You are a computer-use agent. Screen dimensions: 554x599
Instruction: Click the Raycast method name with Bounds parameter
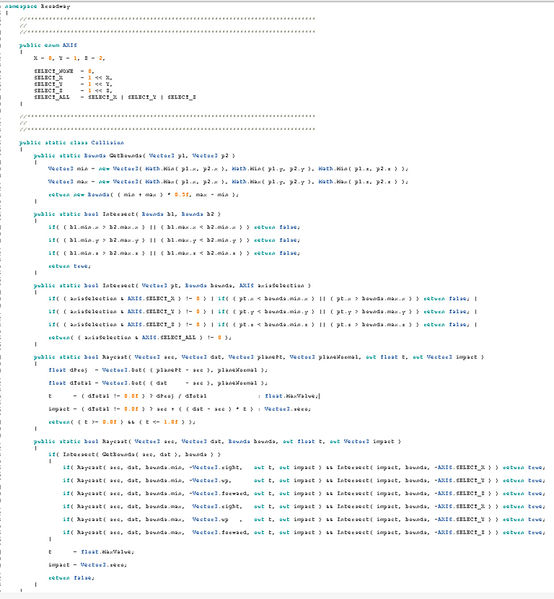pyautogui.click(x=115, y=441)
